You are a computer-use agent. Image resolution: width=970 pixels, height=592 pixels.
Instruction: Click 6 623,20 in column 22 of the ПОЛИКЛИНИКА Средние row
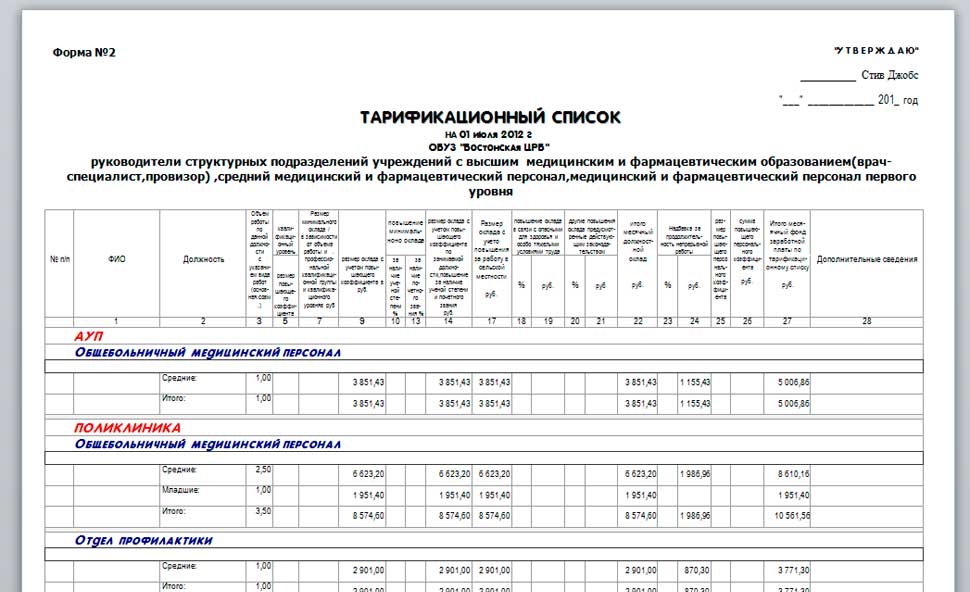coord(640,474)
